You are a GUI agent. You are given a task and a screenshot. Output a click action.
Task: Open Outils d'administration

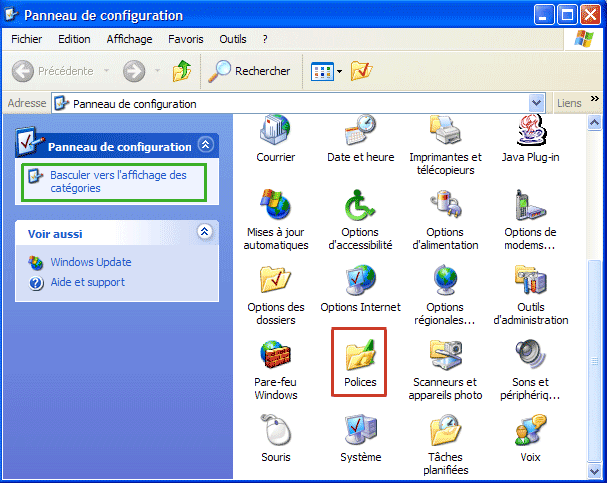[x=530, y=295]
